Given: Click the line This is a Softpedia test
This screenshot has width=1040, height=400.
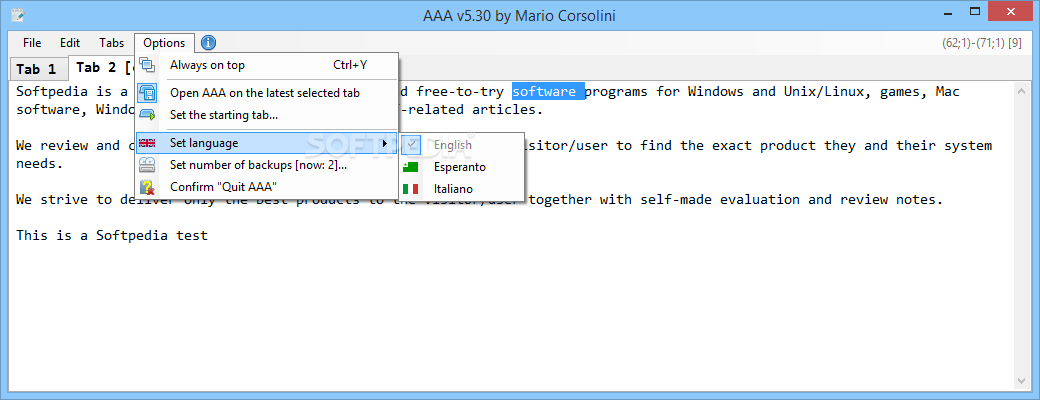Looking at the screenshot, I should pyautogui.click(x=112, y=235).
